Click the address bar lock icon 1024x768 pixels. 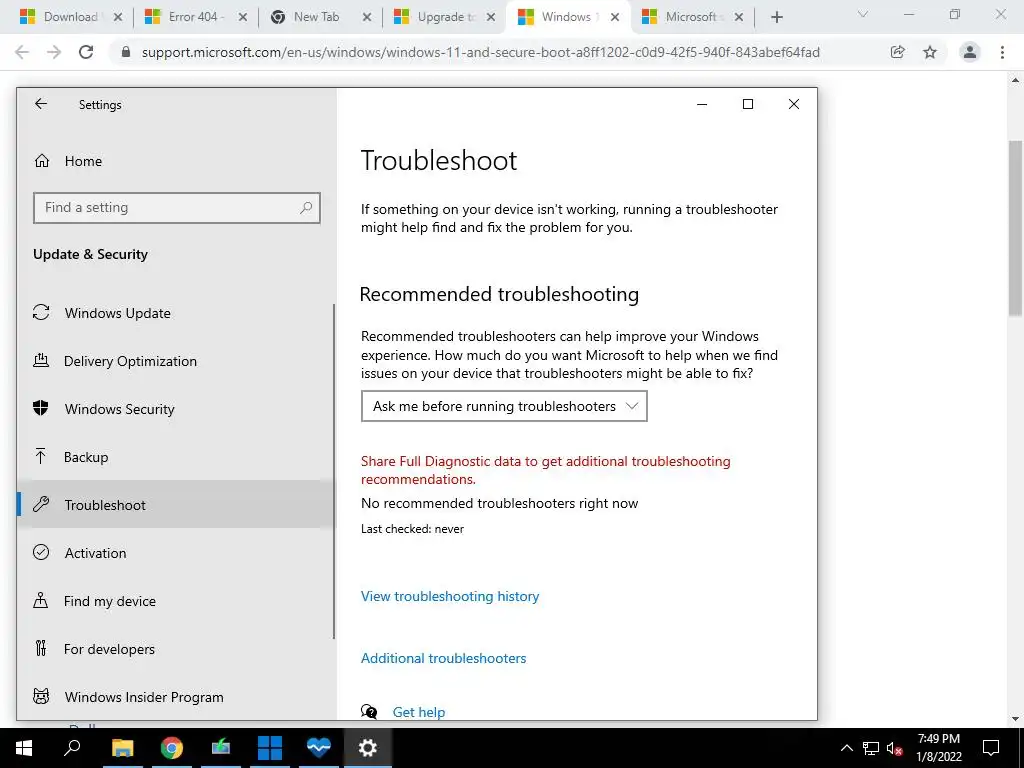coord(127,52)
